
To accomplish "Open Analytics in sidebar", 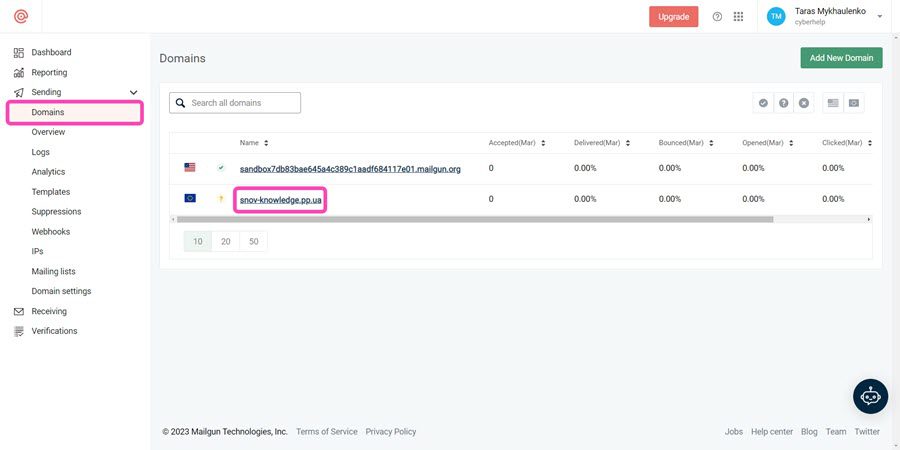I will point(48,172).
